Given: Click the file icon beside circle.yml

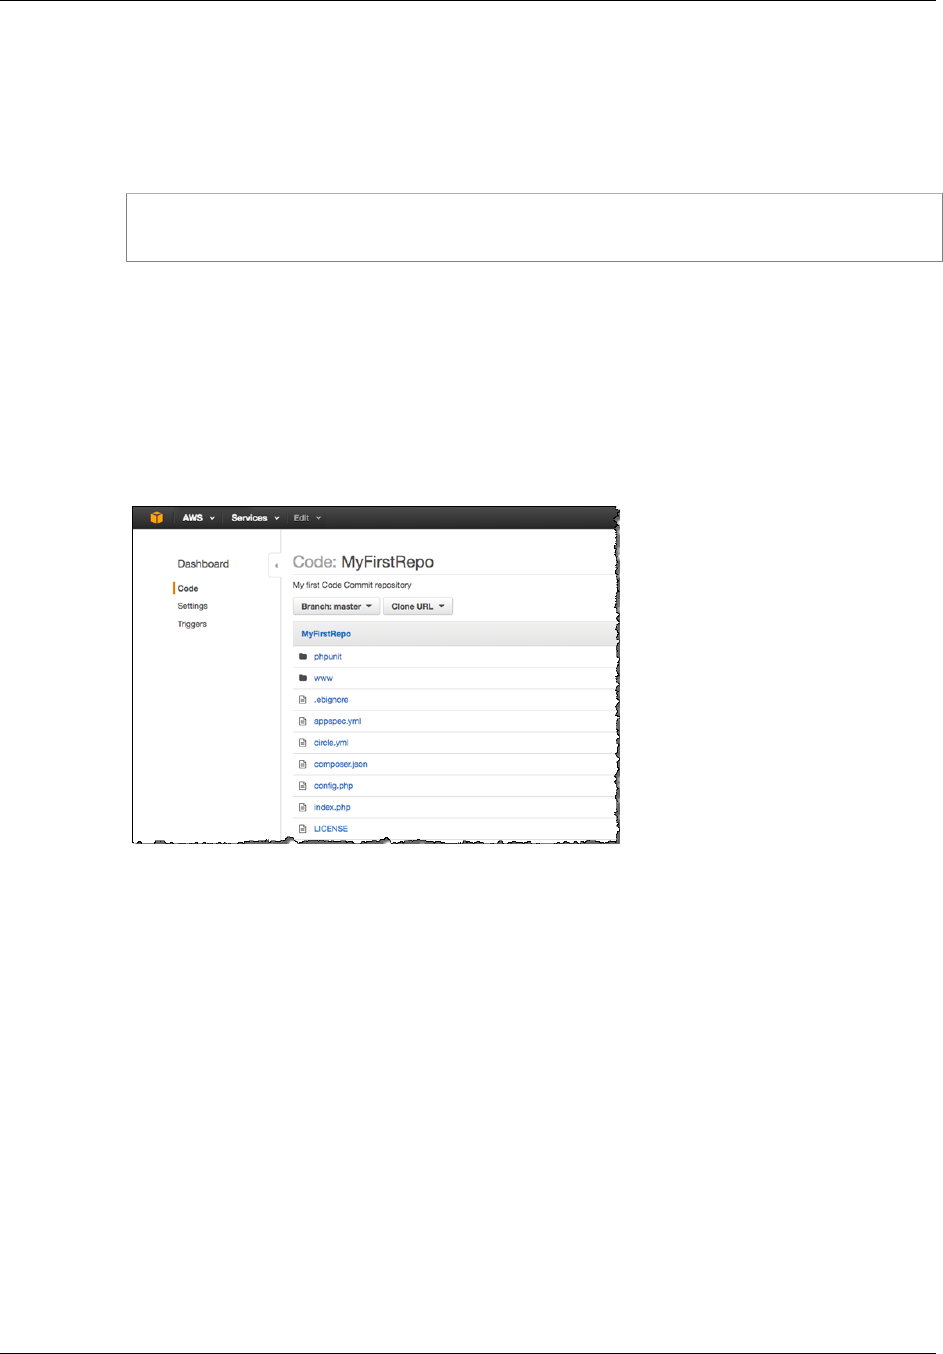Looking at the screenshot, I should click(303, 743).
